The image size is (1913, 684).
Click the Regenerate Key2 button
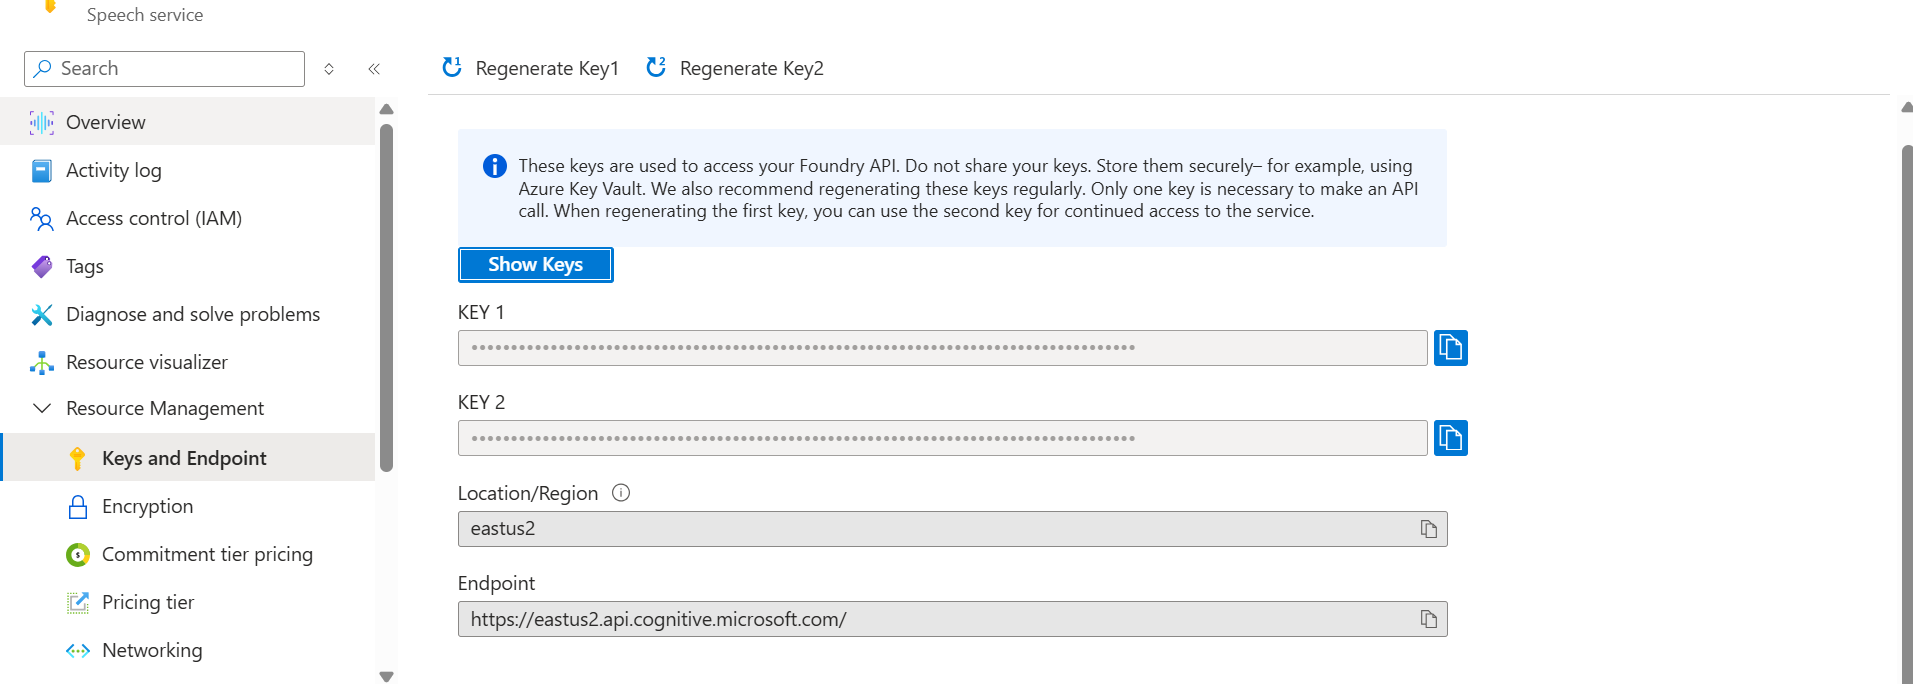point(735,68)
